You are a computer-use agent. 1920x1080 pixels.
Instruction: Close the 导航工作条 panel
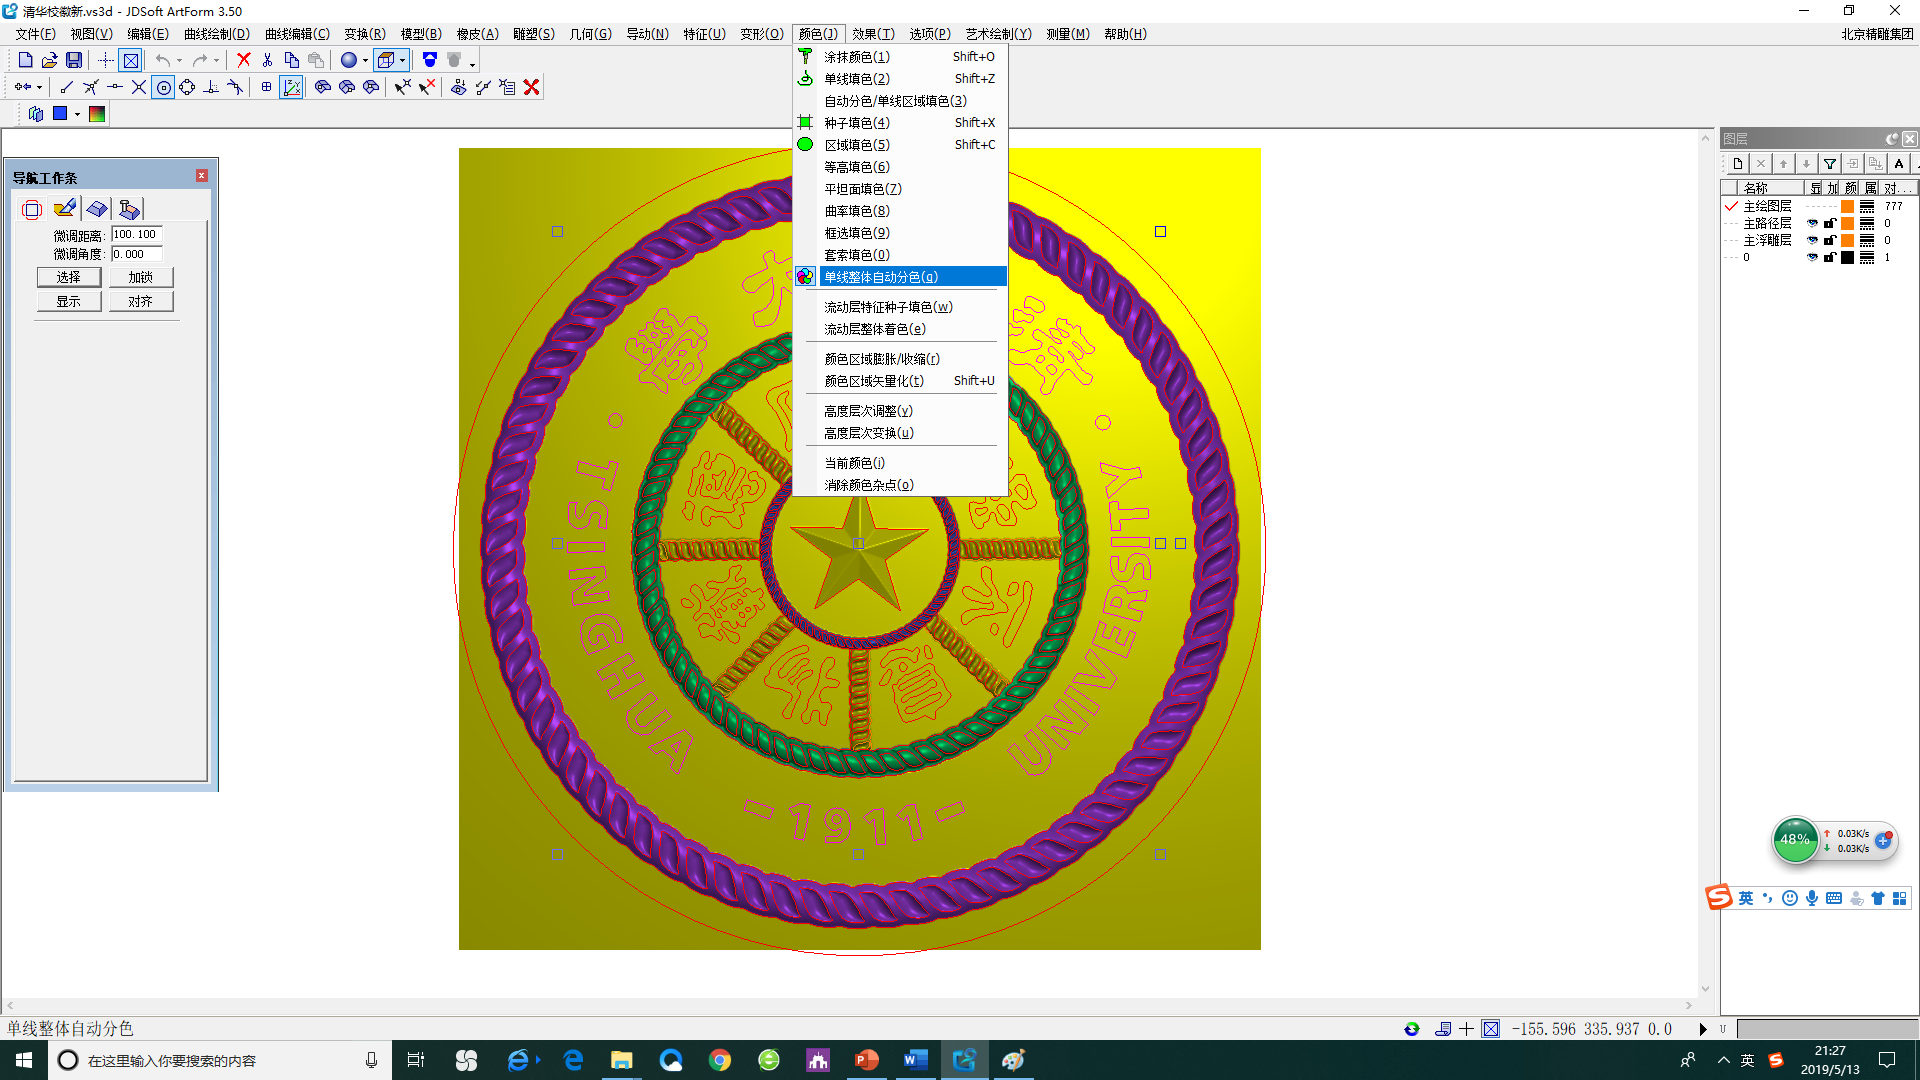tap(201, 176)
